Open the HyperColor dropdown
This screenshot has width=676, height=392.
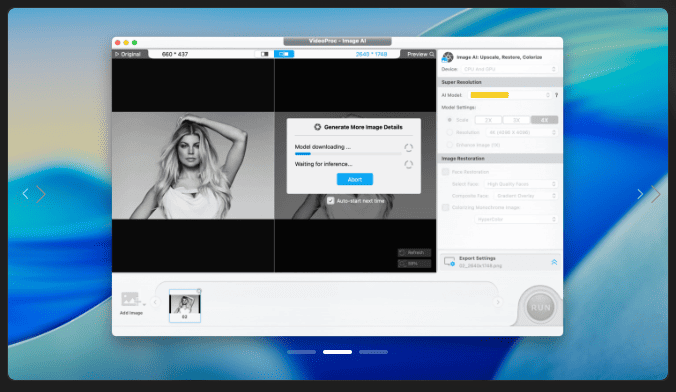[516, 219]
